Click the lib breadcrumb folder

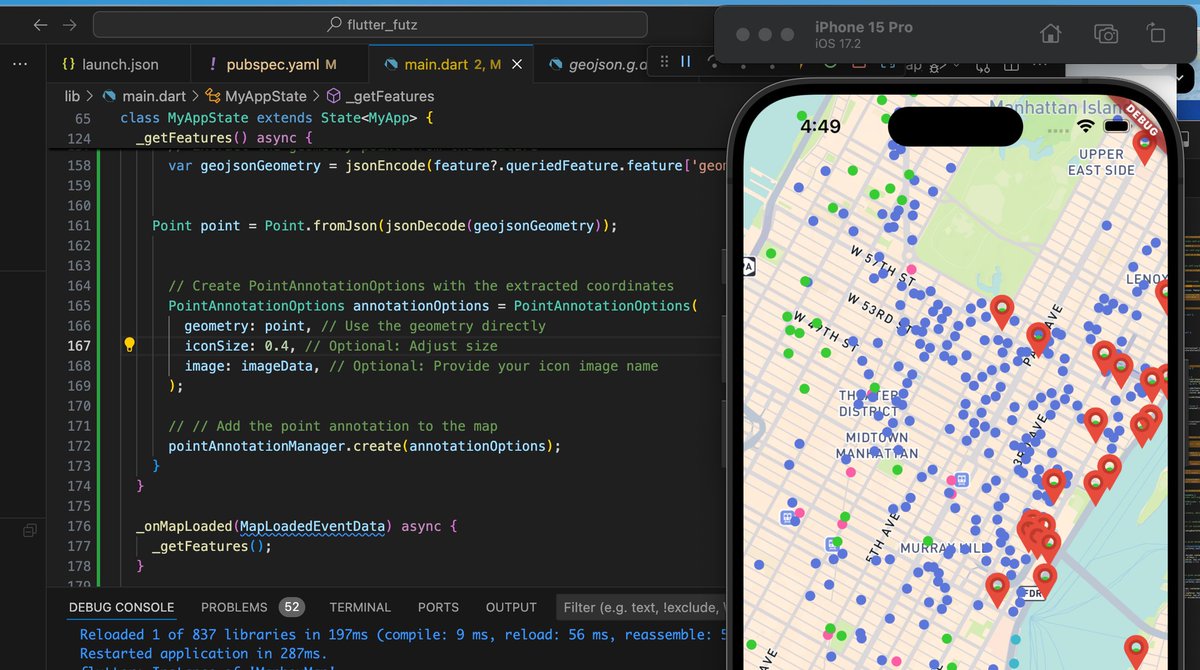pos(72,97)
